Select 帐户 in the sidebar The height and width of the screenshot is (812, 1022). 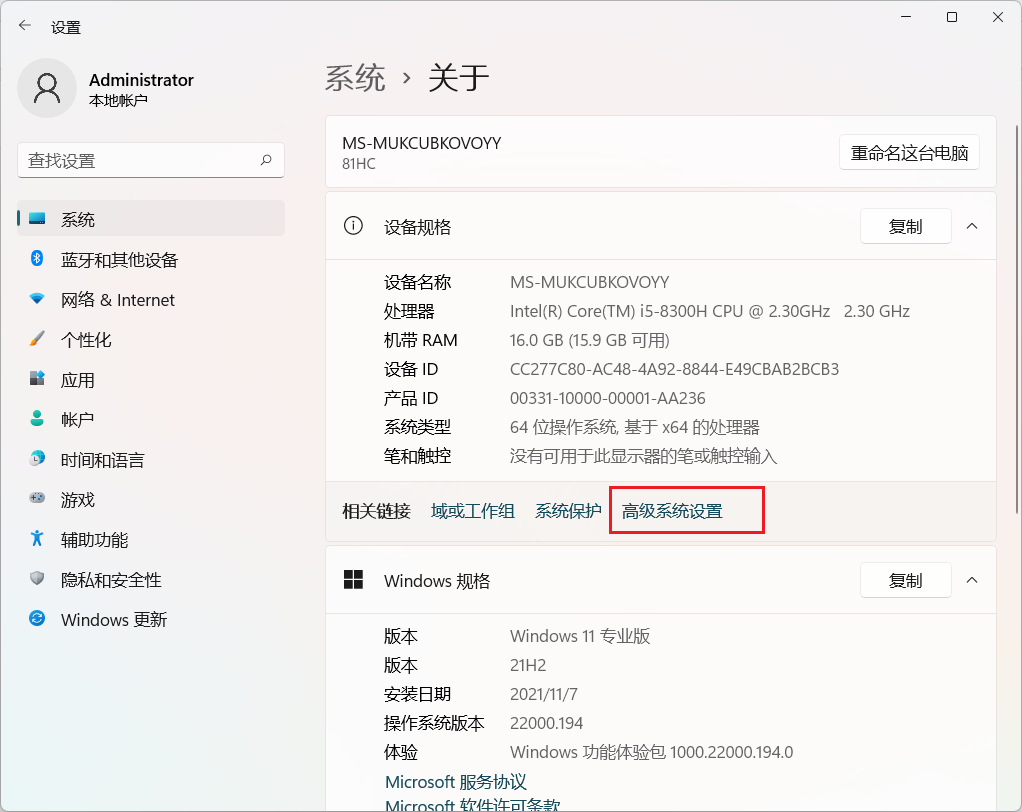(151, 419)
